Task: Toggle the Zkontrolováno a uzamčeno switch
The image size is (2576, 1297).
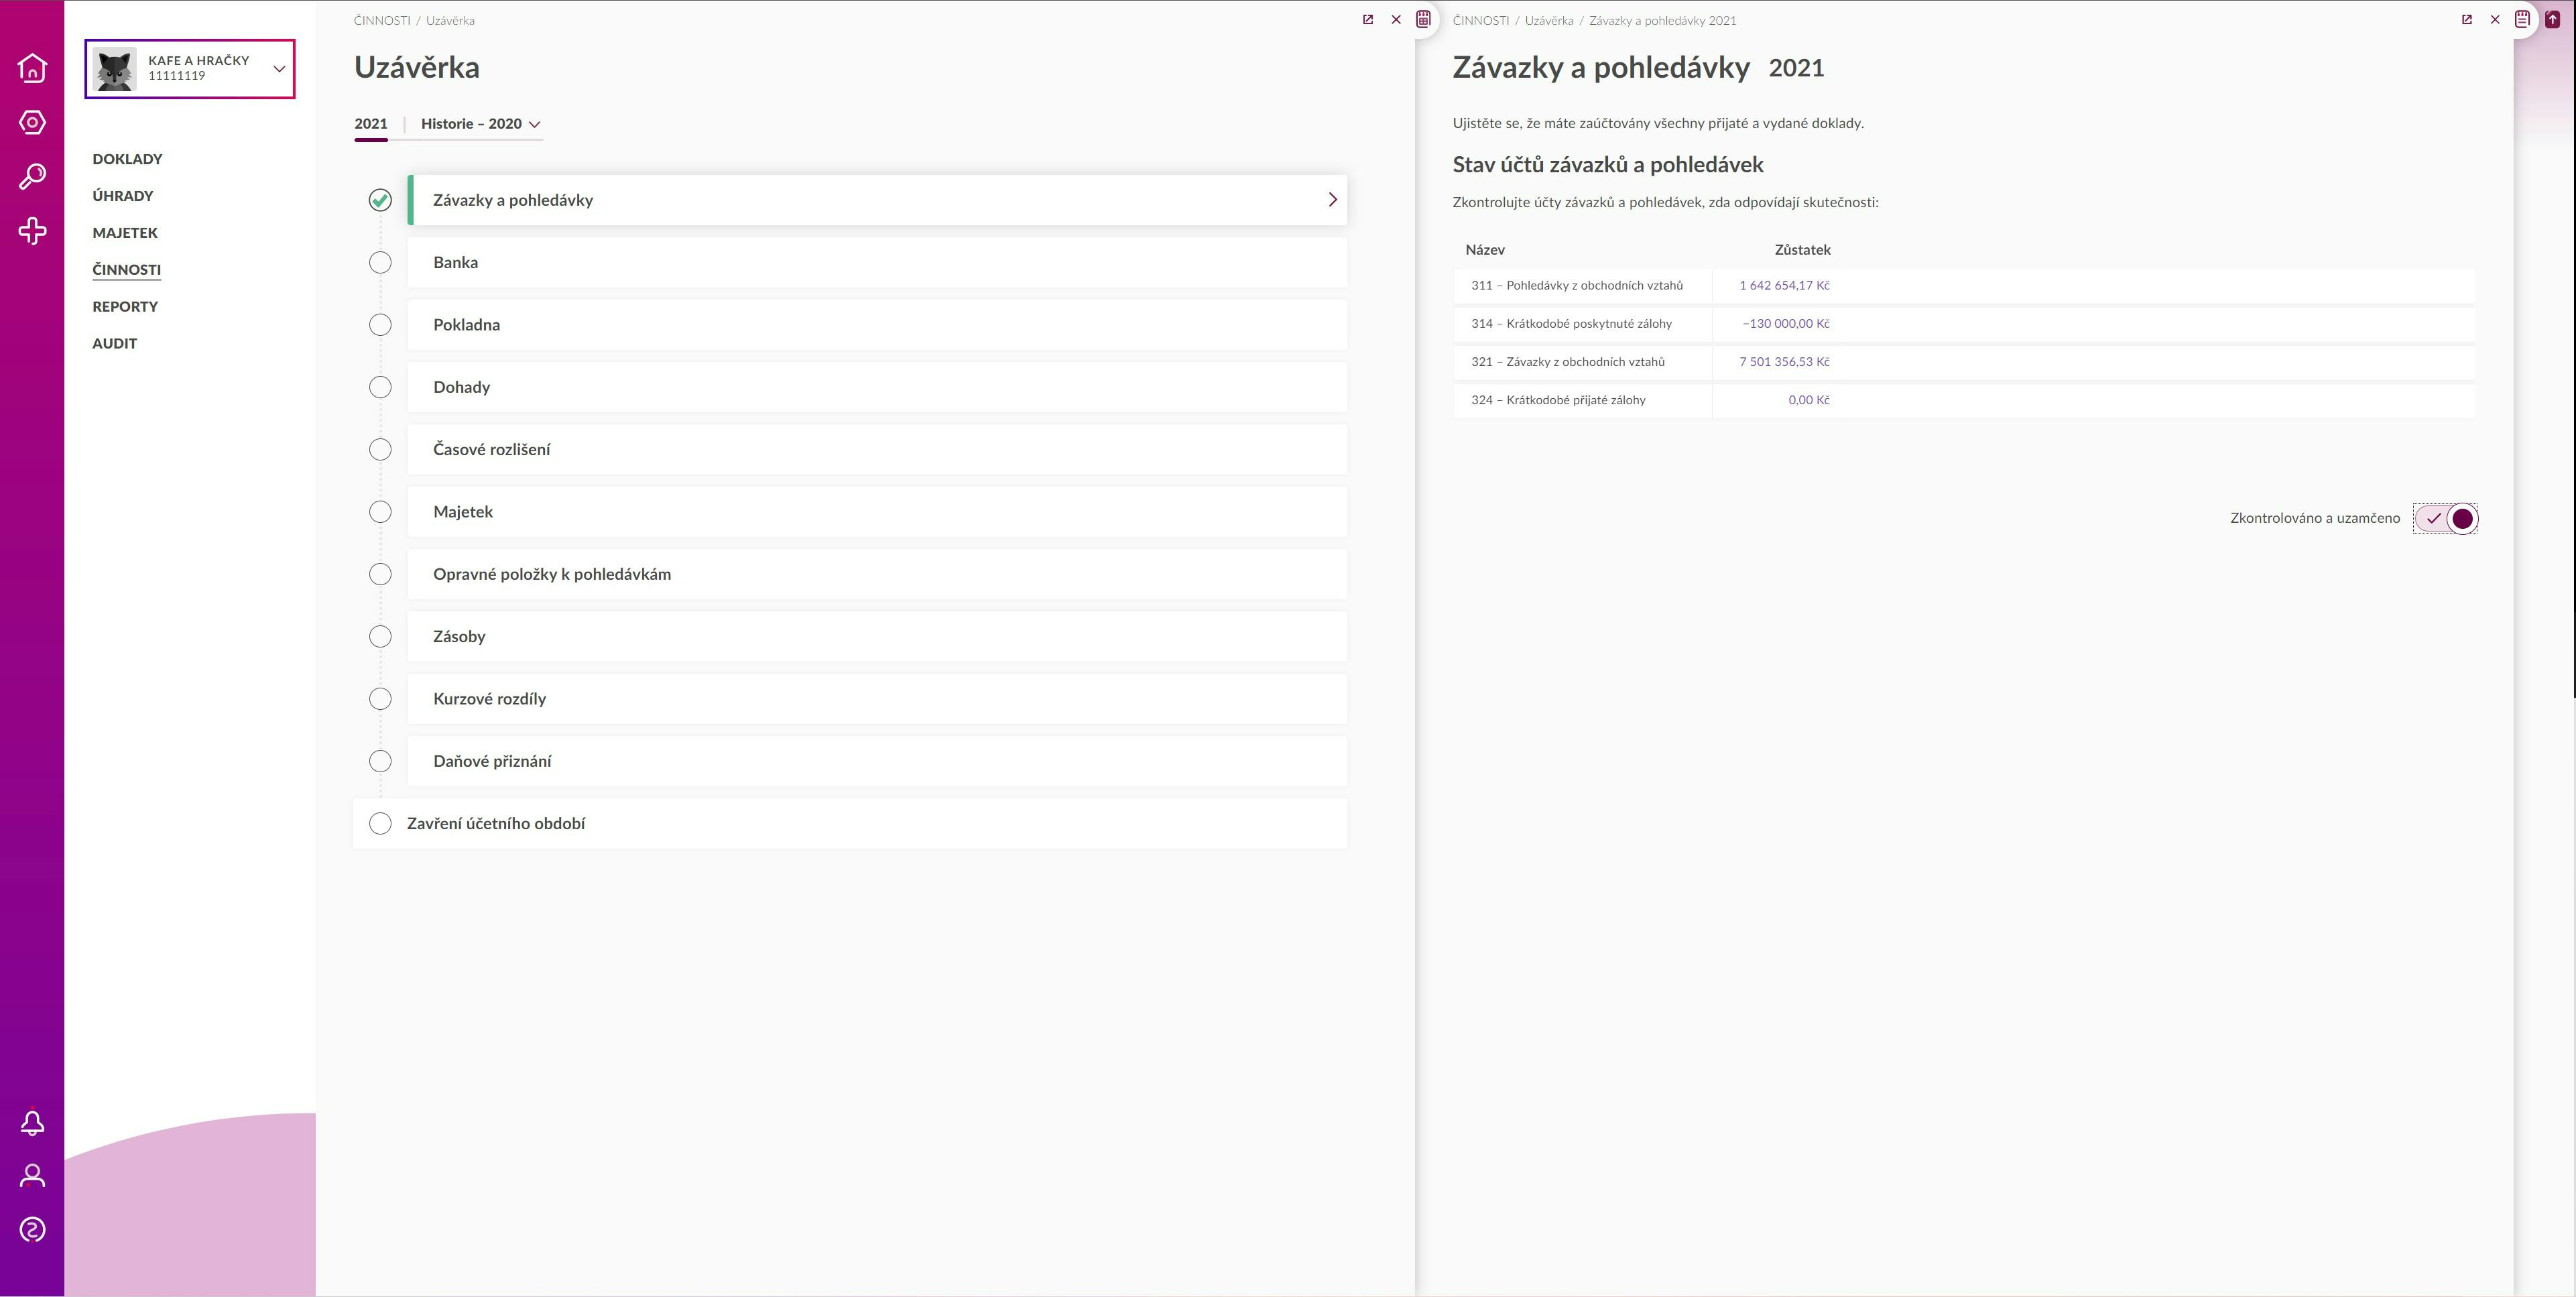Action: 2445,518
